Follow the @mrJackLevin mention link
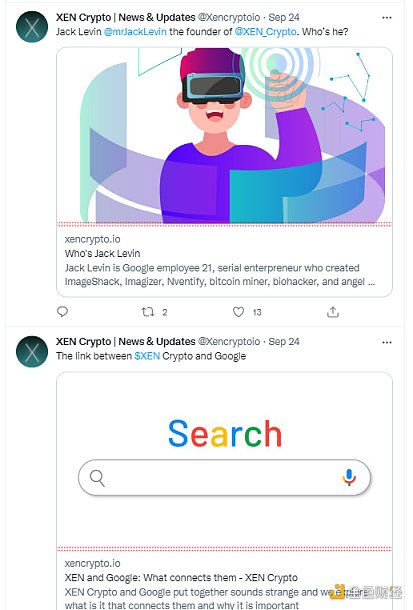 (135, 32)
